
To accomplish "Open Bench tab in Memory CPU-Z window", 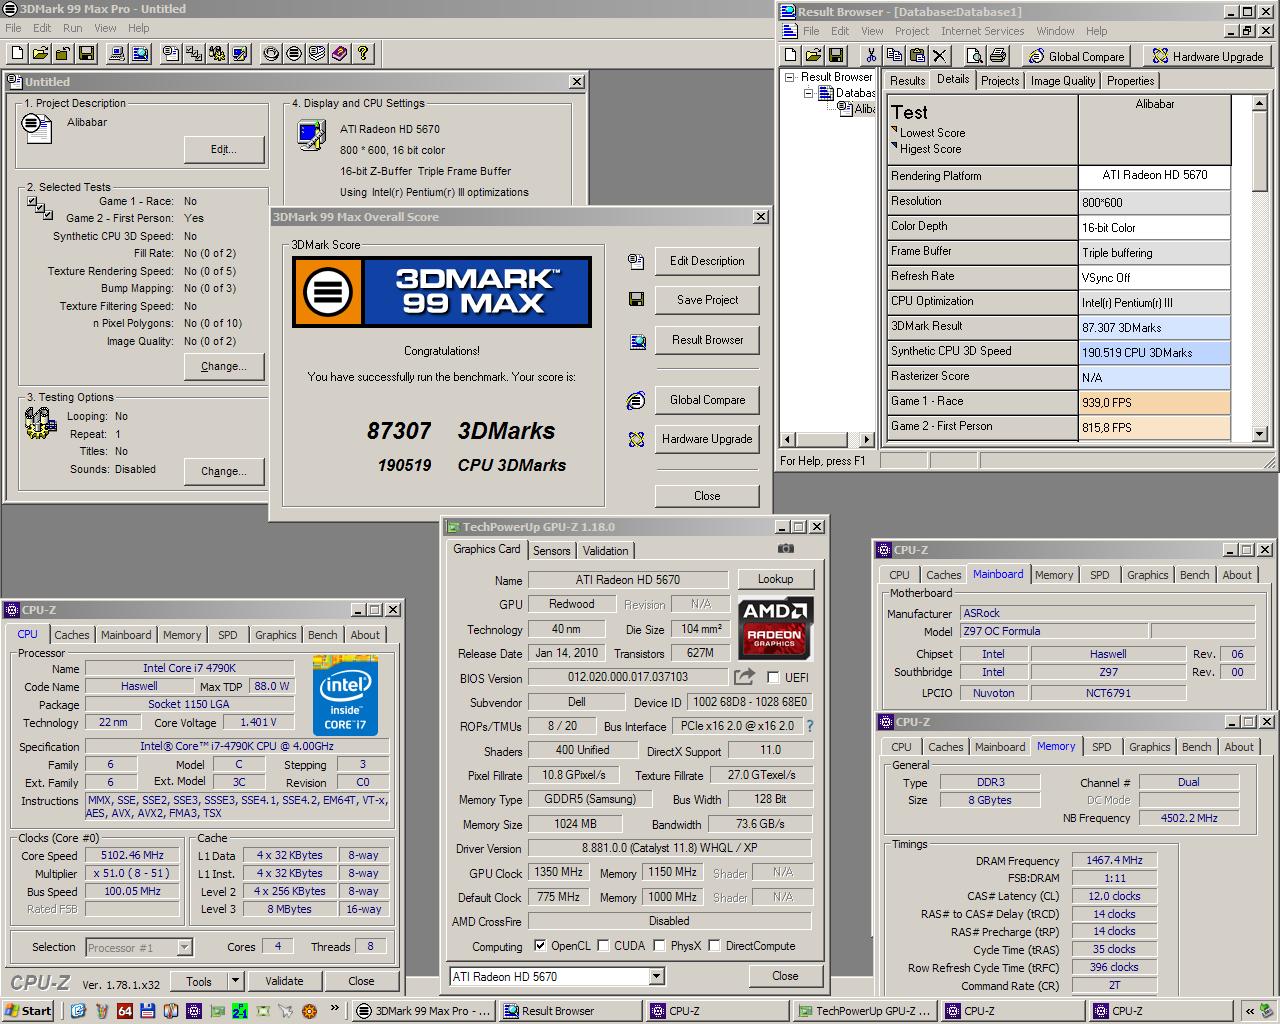I will coord(1196,747).
